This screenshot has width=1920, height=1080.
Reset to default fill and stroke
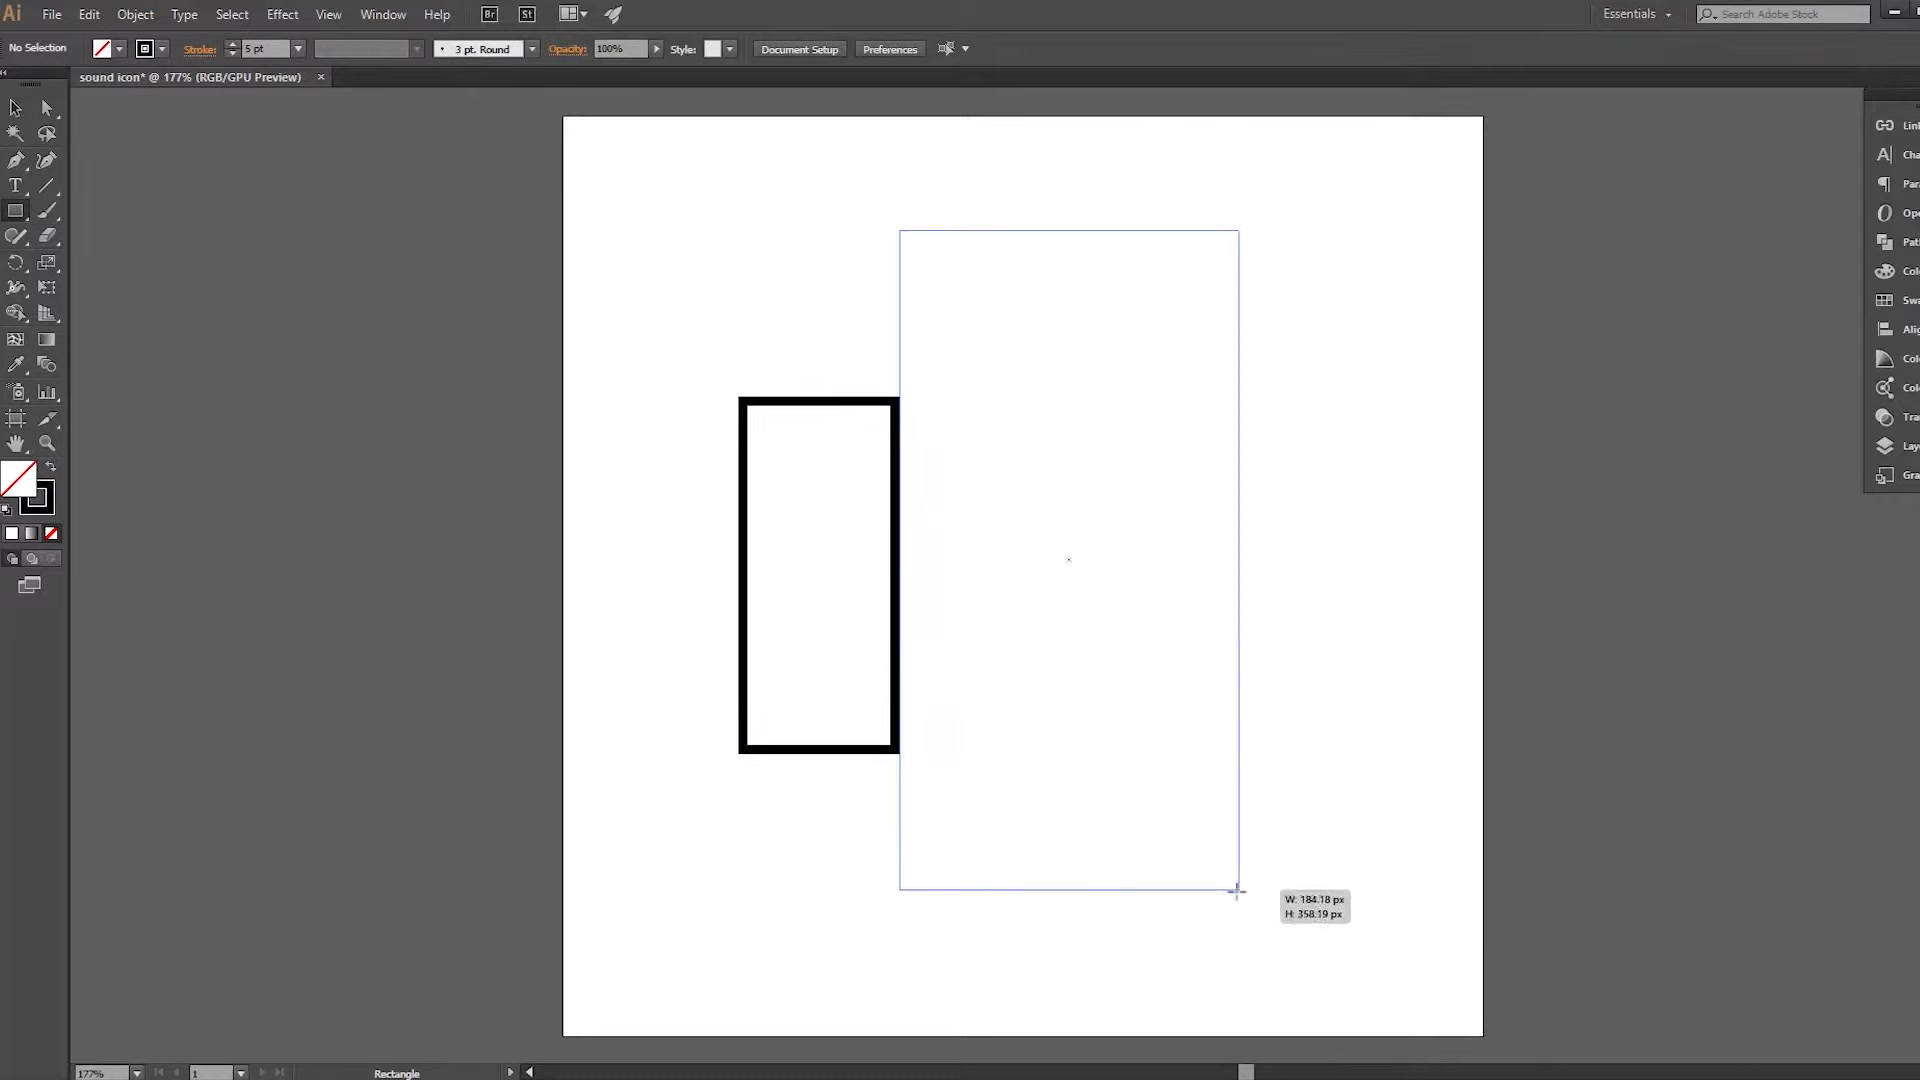(x=7, y=509)
